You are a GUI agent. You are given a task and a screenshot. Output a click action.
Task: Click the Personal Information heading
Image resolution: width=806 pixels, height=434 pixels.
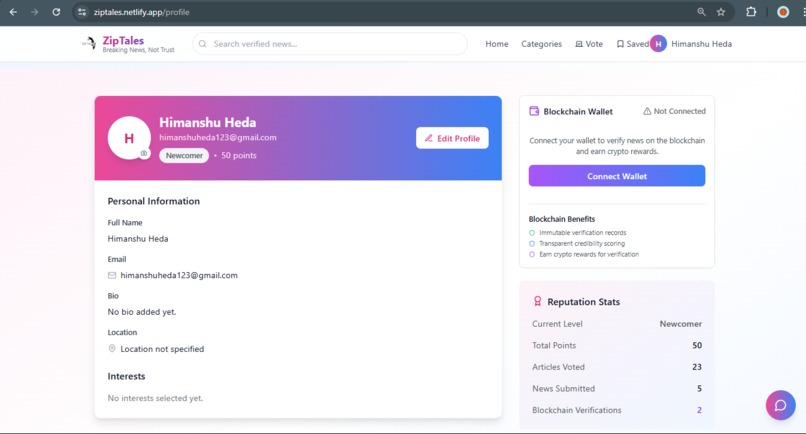click(154, 201)
